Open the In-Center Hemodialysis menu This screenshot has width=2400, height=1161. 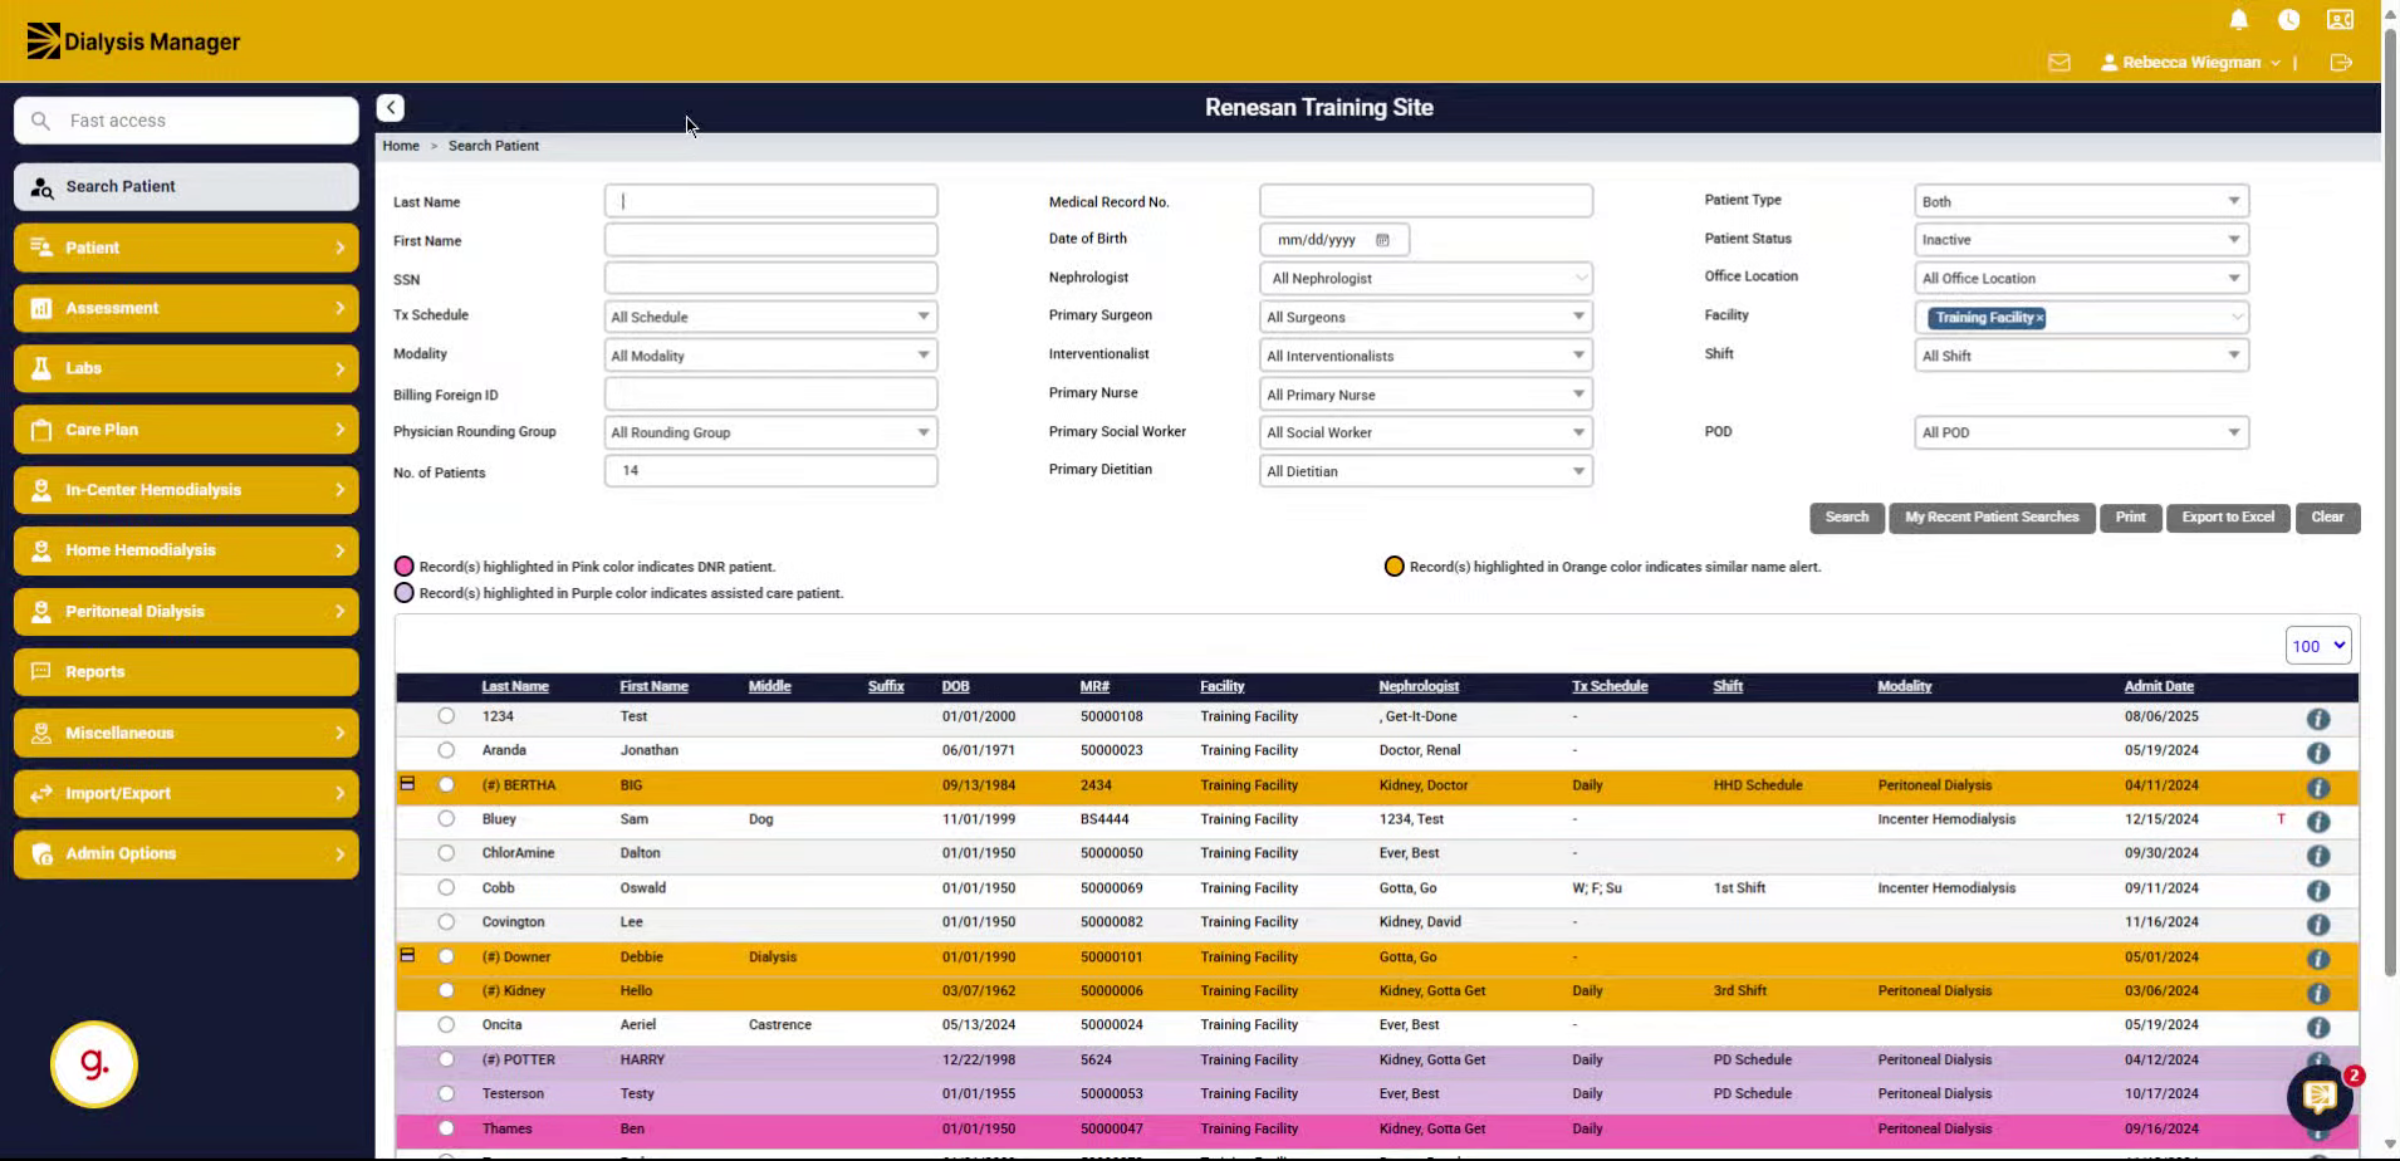(186, 490)
